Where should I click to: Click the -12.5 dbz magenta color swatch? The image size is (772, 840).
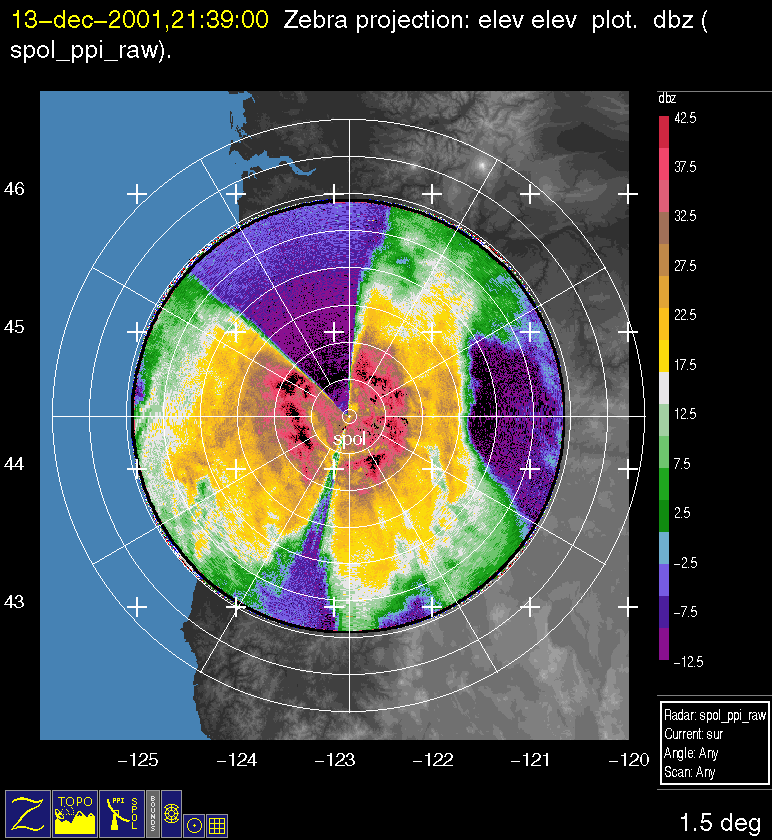pyautogui.click(x=664, y=648)
